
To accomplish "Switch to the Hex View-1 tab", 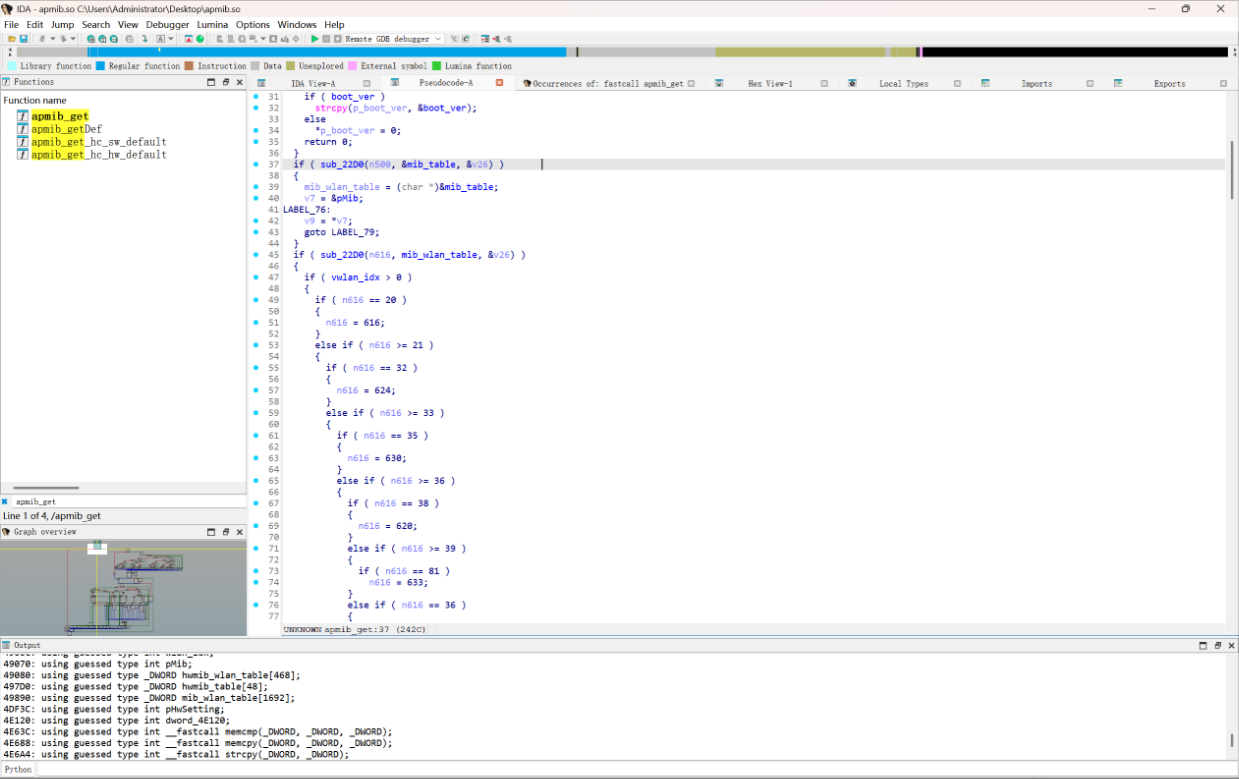I will 770,84.
